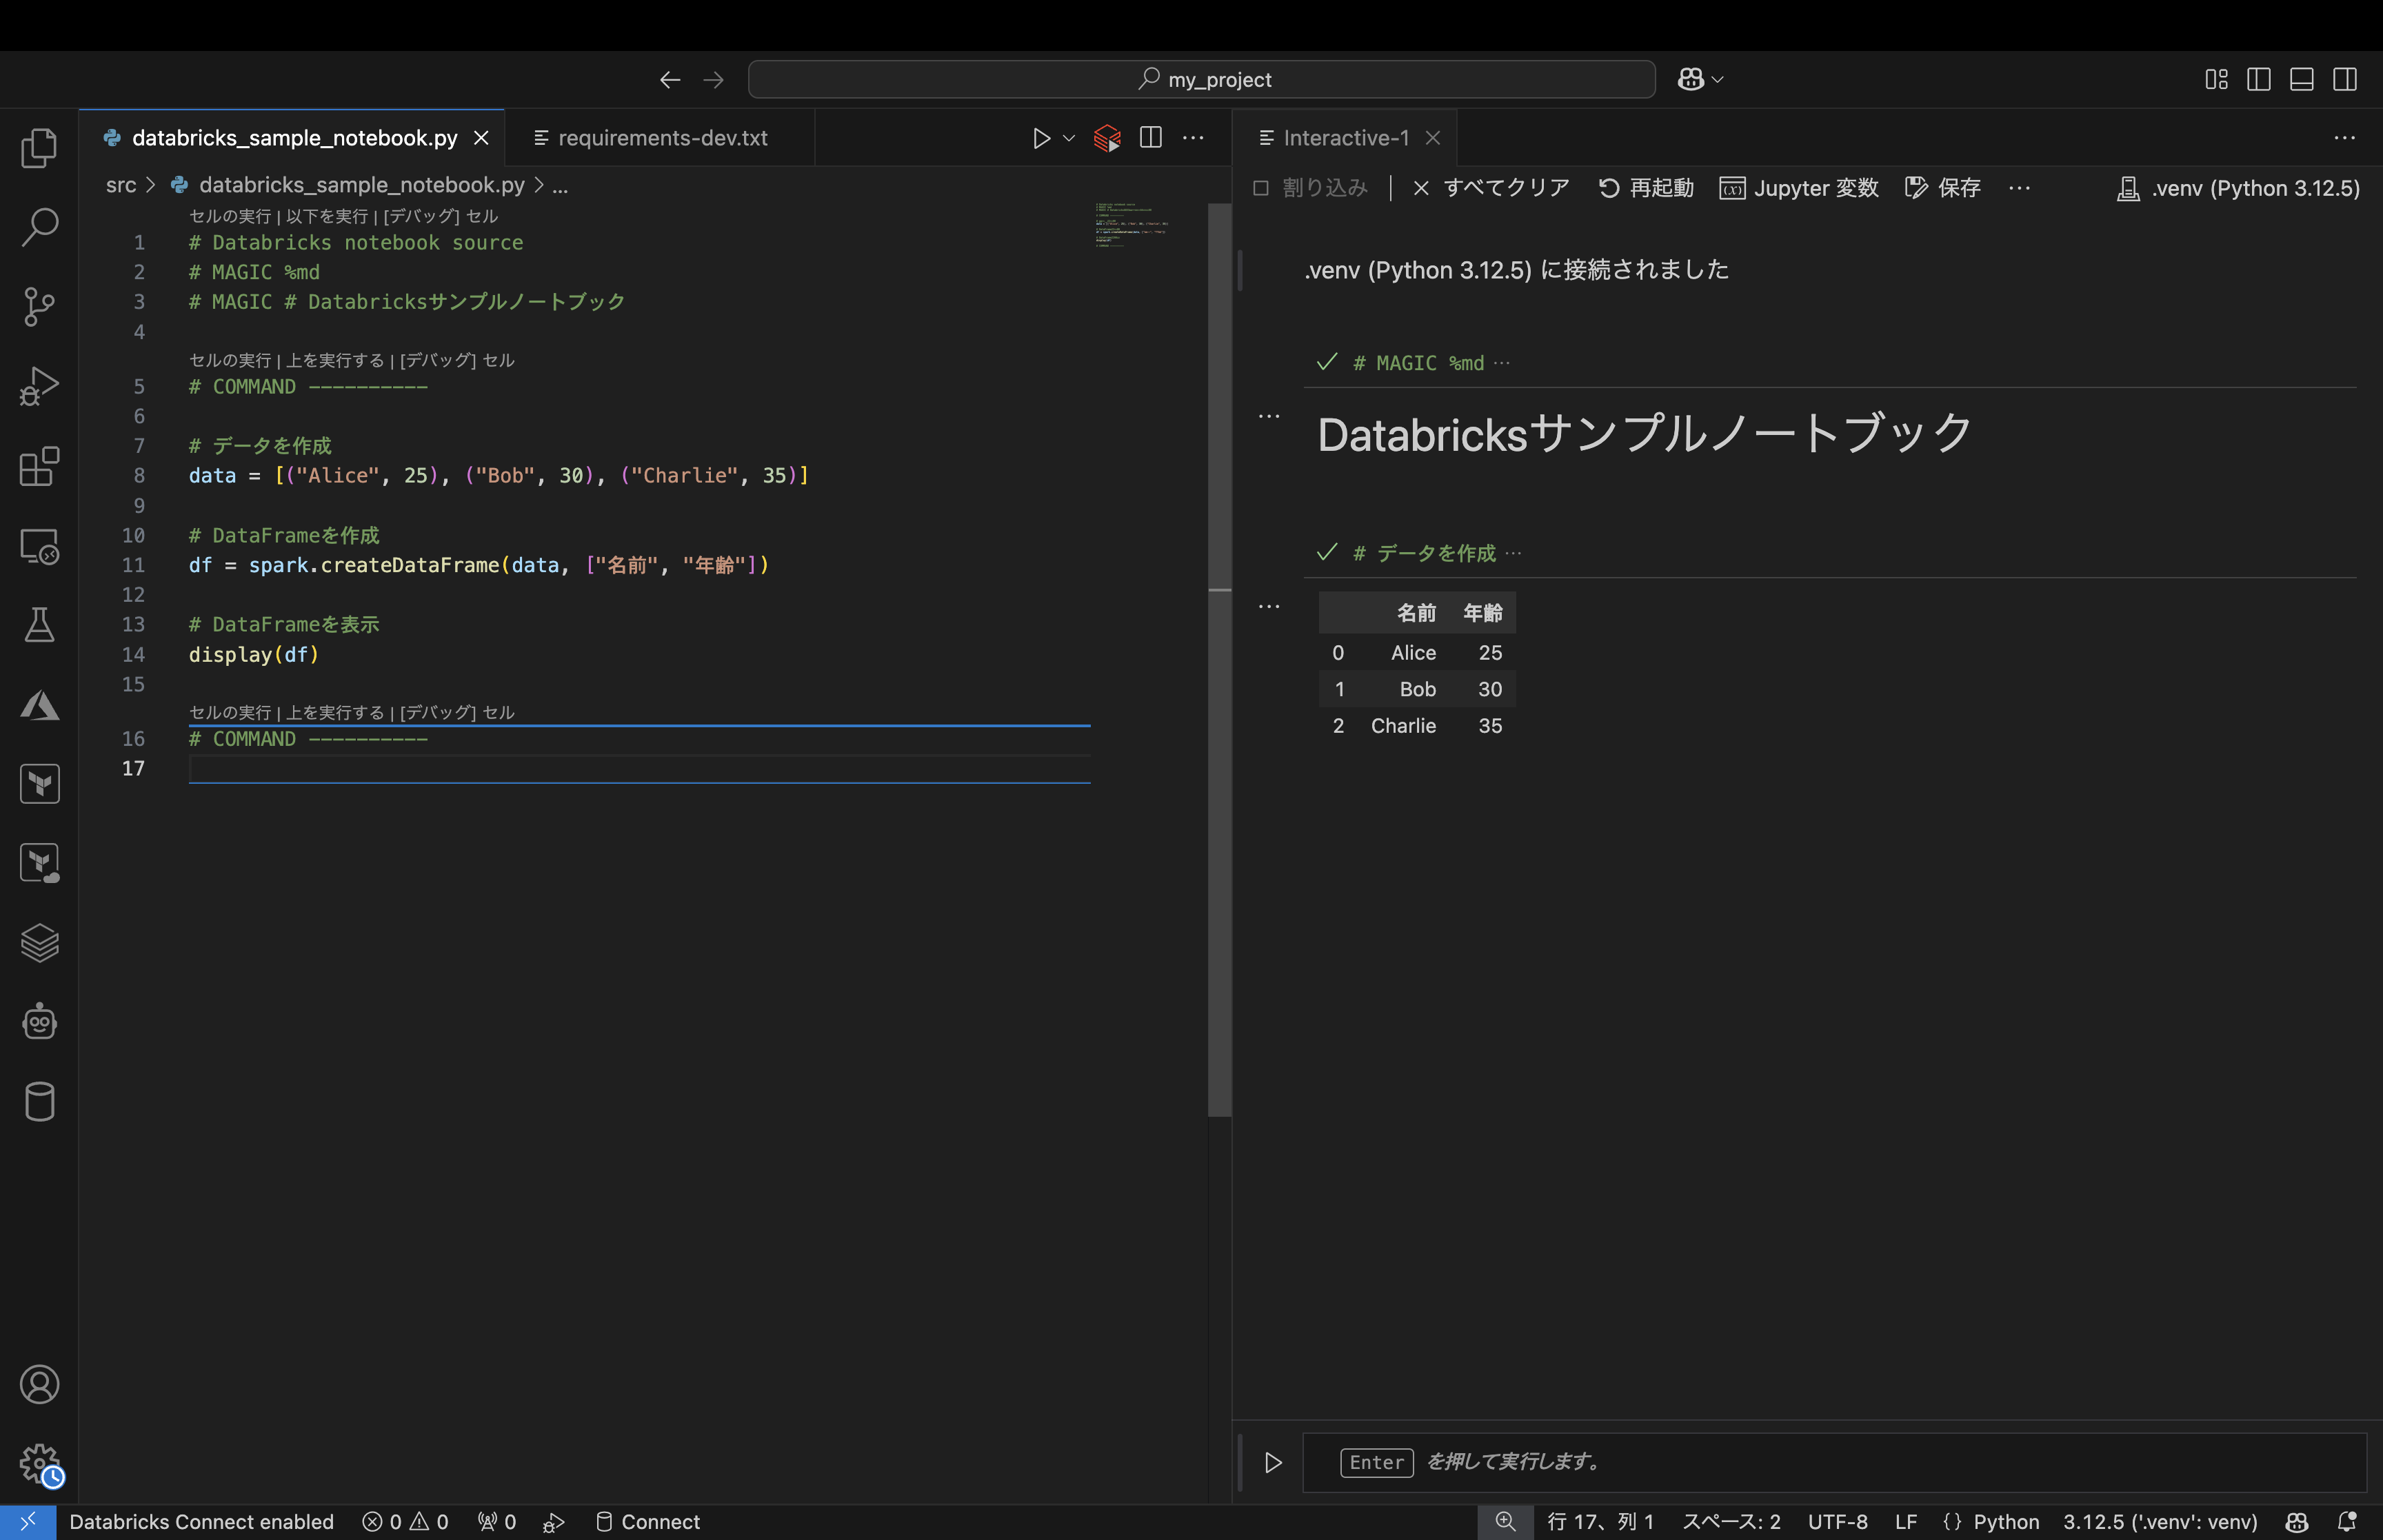Toggle the primary side bar layout control
This screenshot has width=2383, height=1540.
coord(2259,79)
